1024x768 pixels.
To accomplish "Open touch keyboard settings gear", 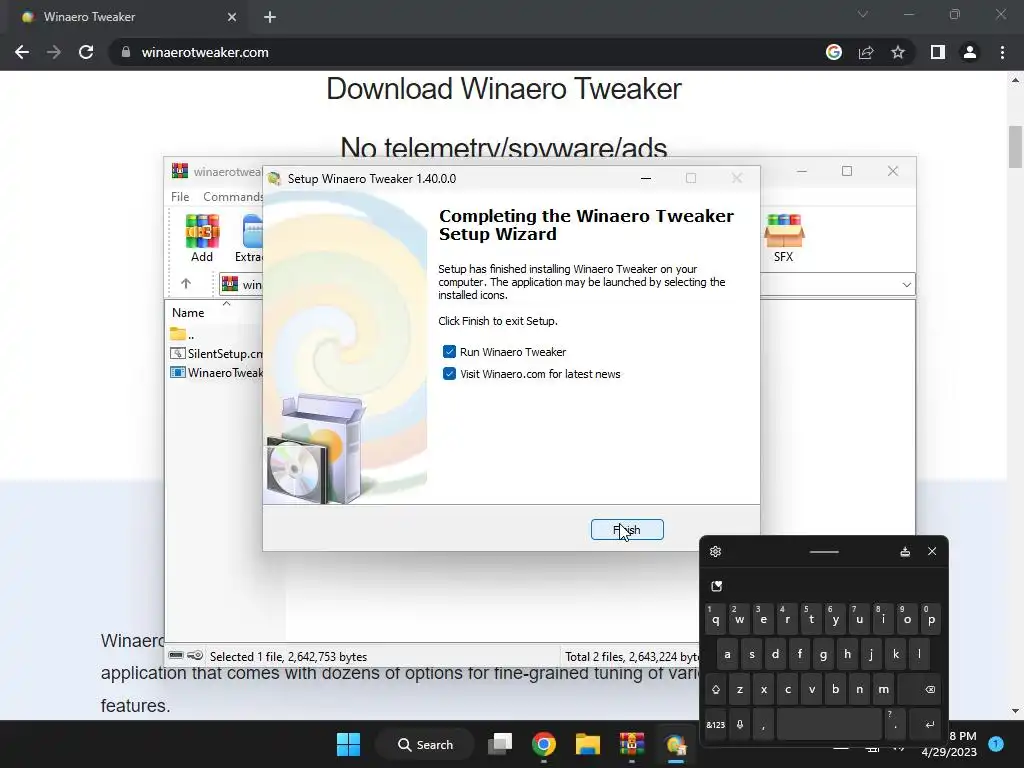I will tap(716, 552).
